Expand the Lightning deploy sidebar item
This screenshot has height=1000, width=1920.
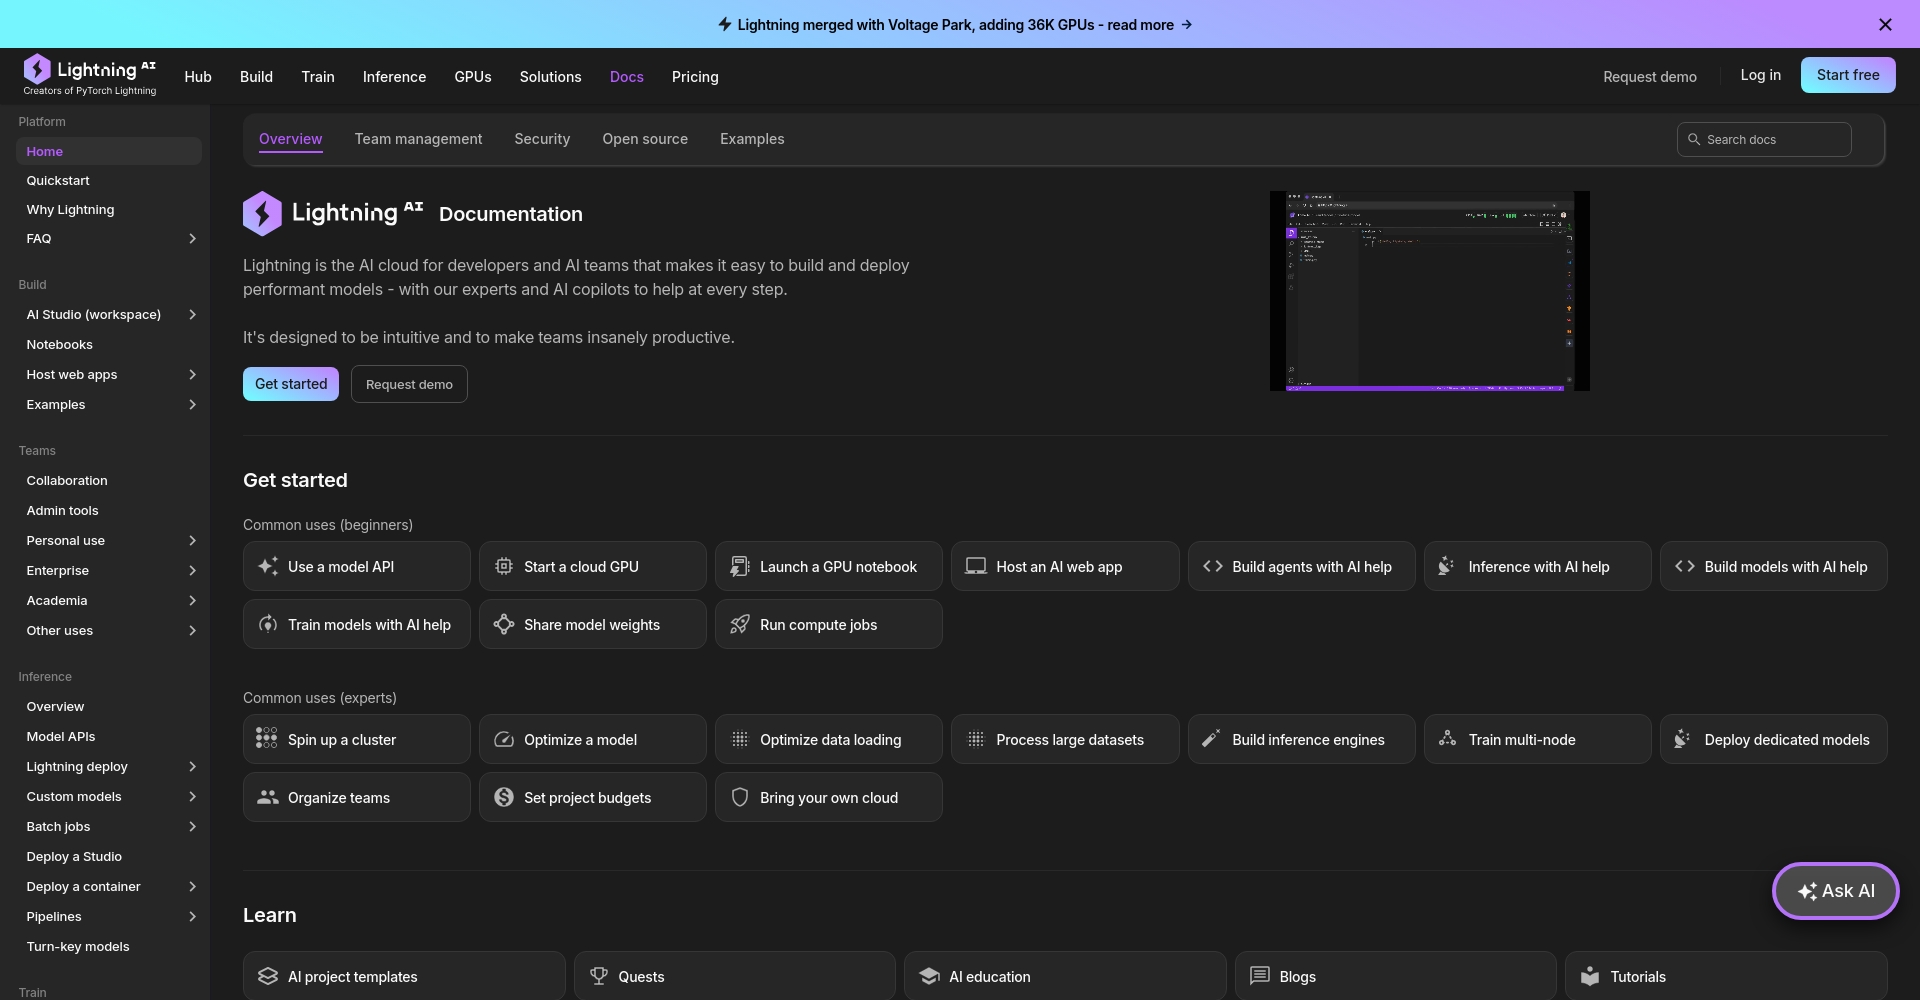(x=192, y=766)
